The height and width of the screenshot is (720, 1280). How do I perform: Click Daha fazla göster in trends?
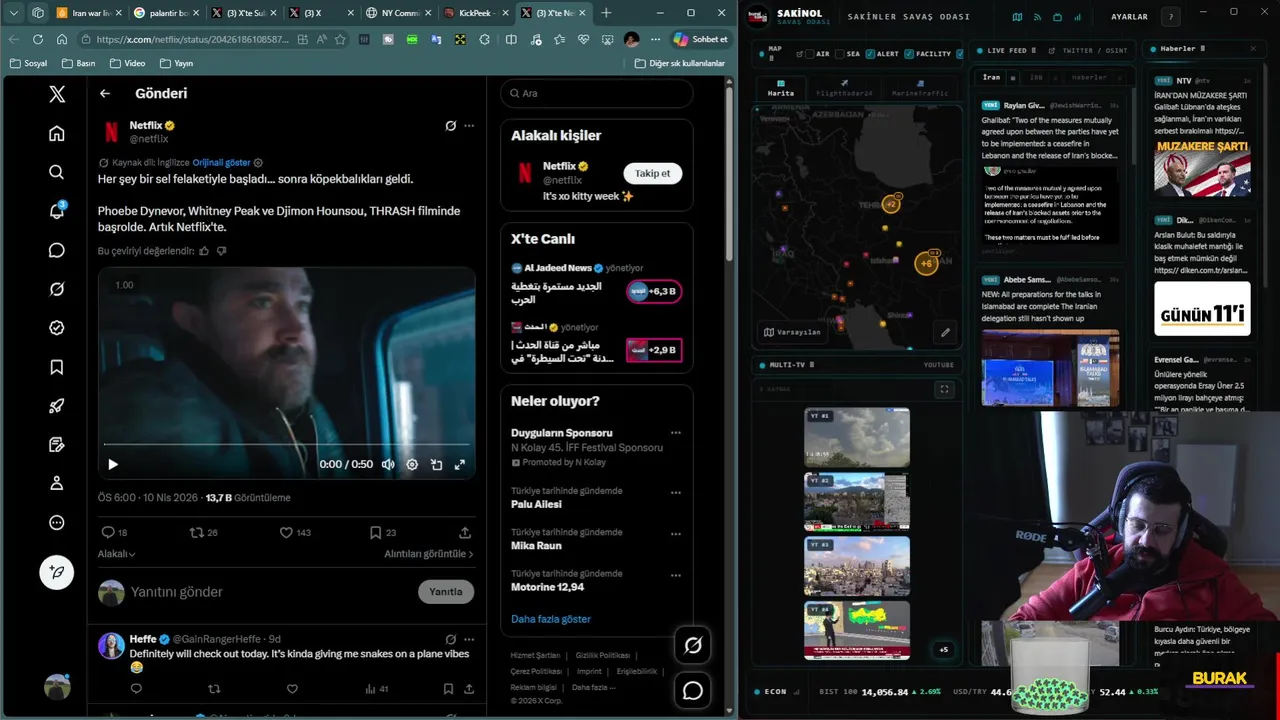[551, 619]
